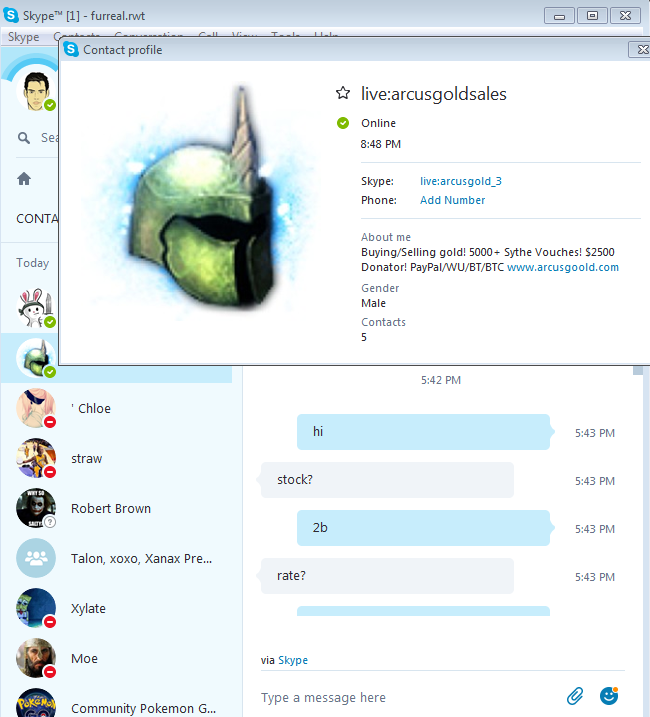The width and height of the screenshot is (650, 717).
Task: Click the paperclip attach file icon
Action: point(575,696)
